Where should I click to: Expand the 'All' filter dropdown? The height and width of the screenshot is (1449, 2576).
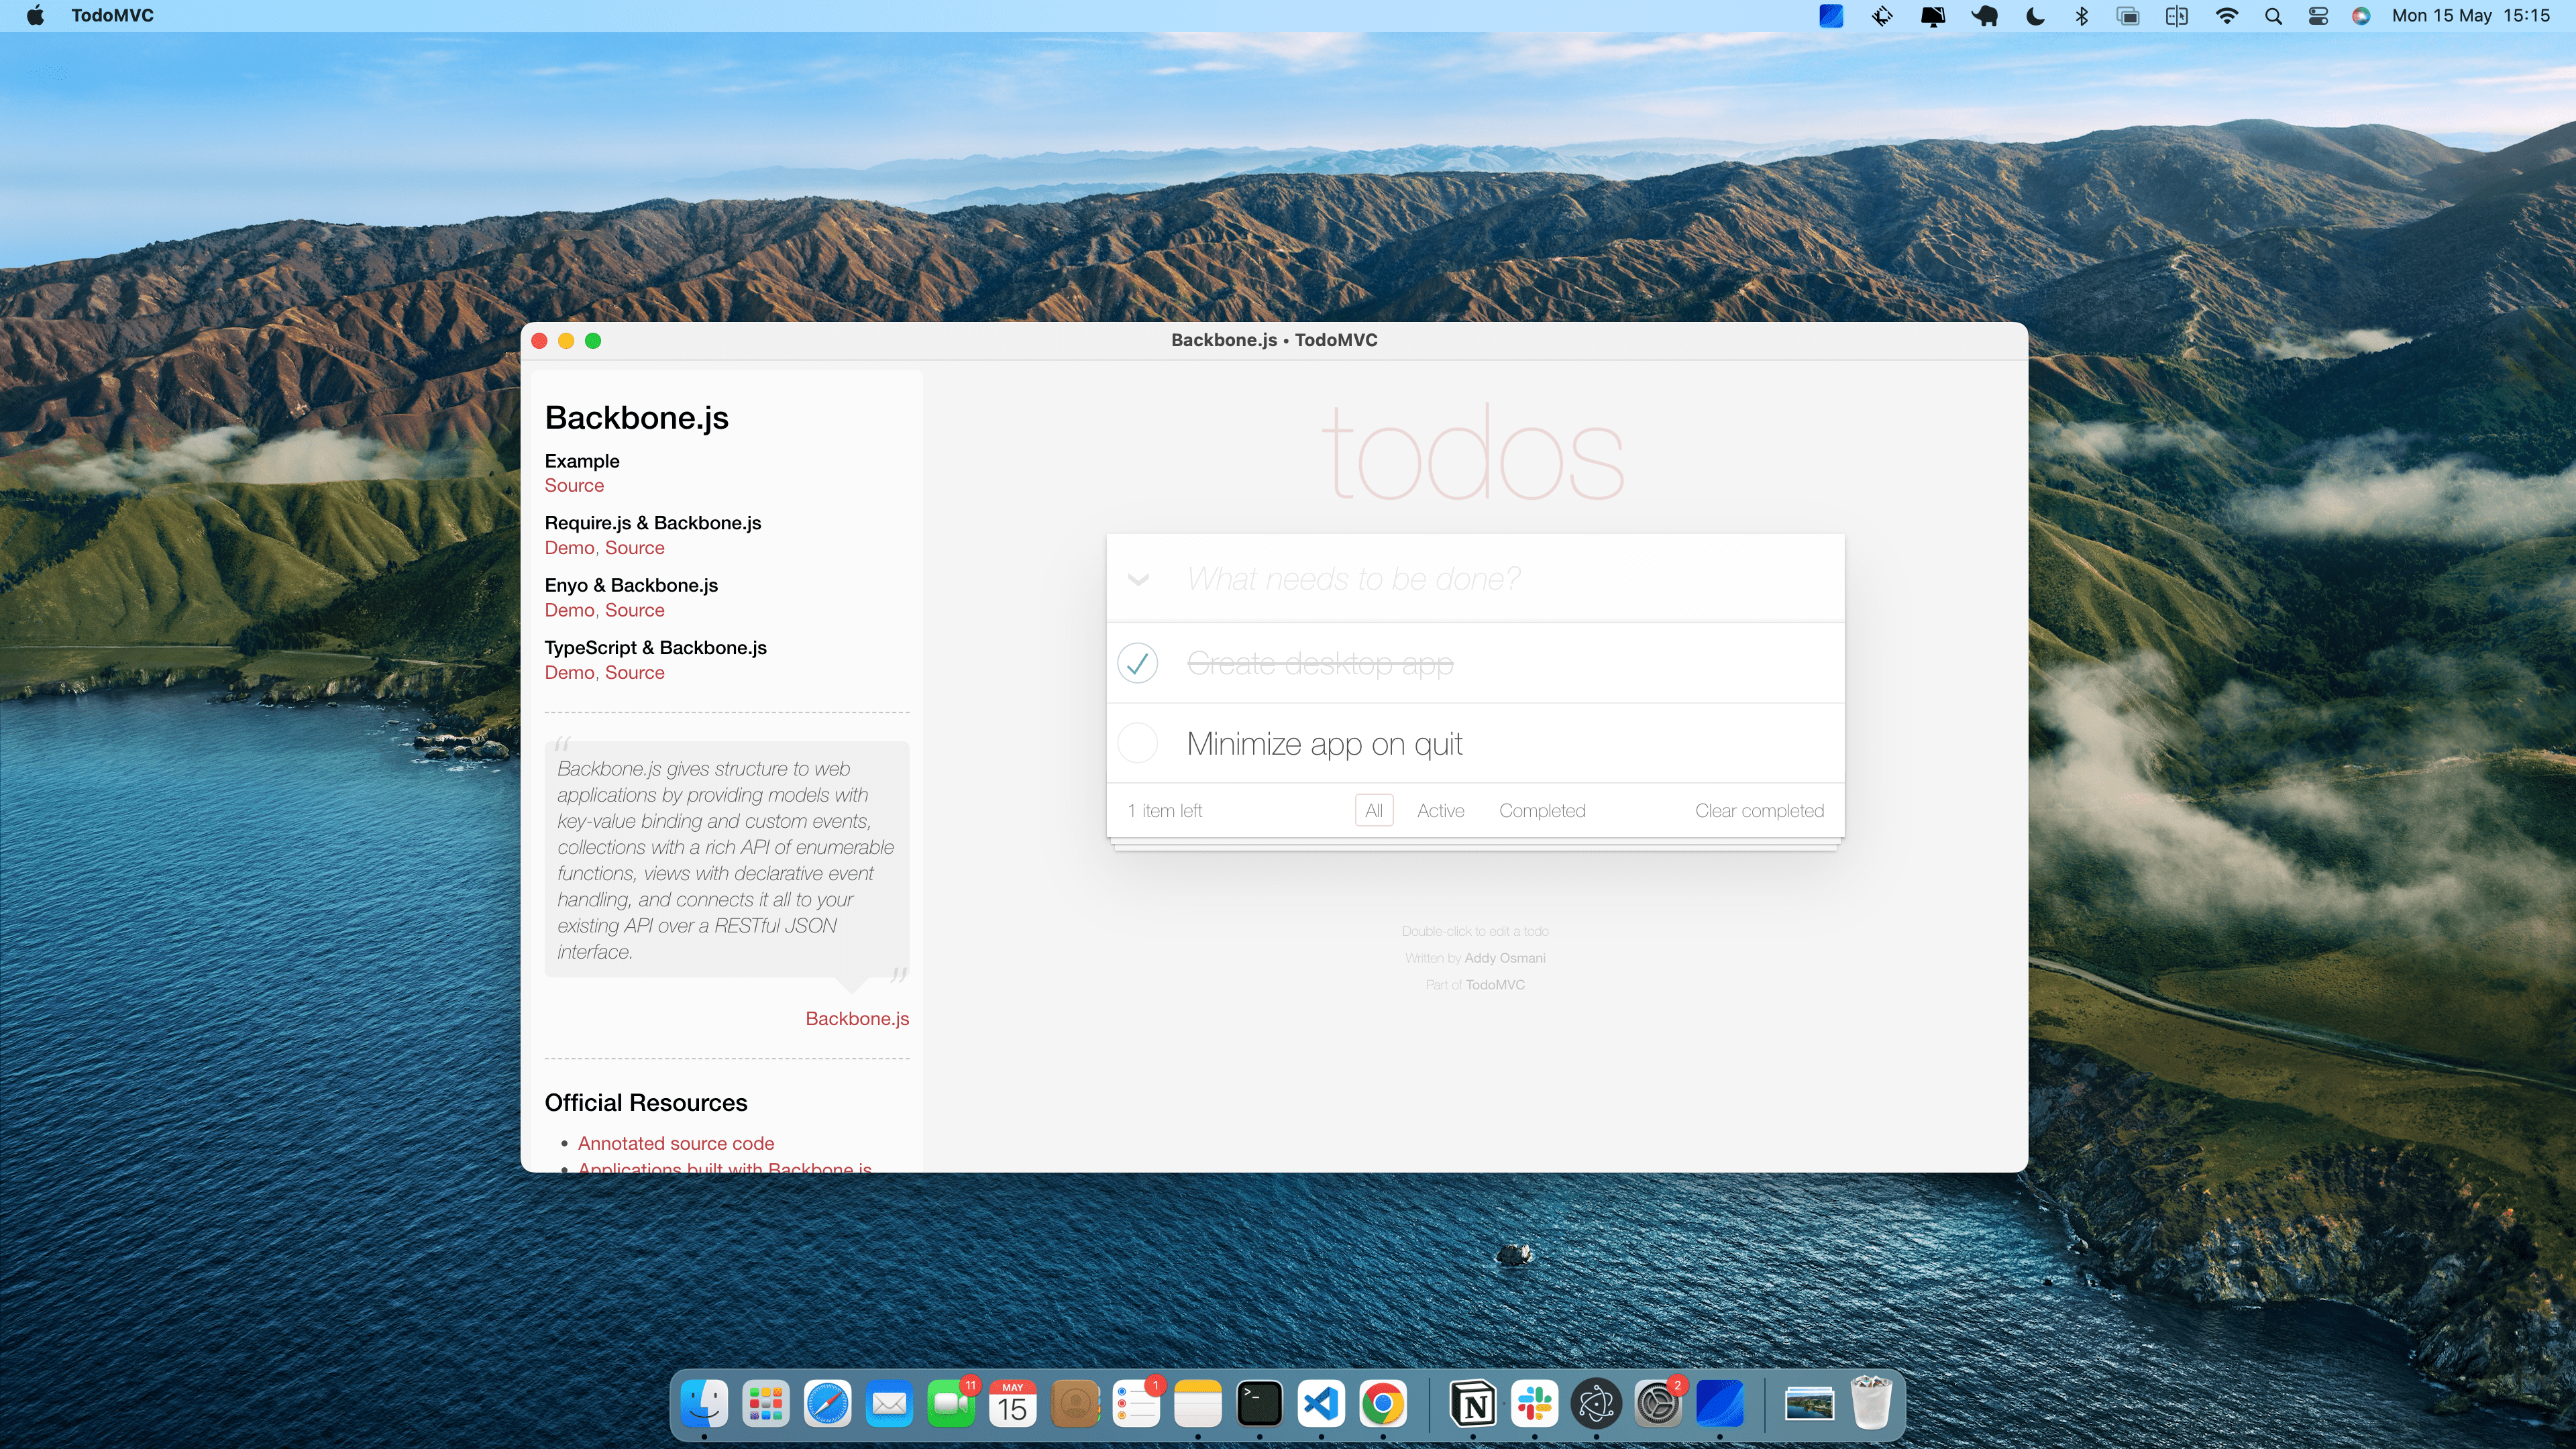[1375, 810]
